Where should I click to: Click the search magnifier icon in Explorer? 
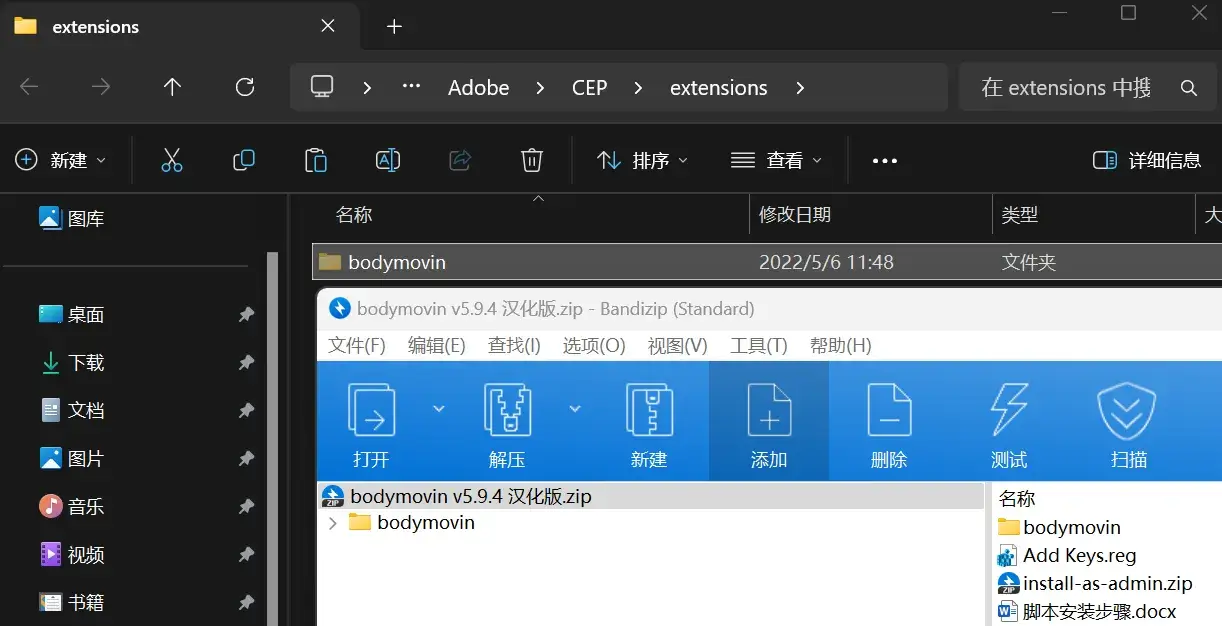(1189, 88)
